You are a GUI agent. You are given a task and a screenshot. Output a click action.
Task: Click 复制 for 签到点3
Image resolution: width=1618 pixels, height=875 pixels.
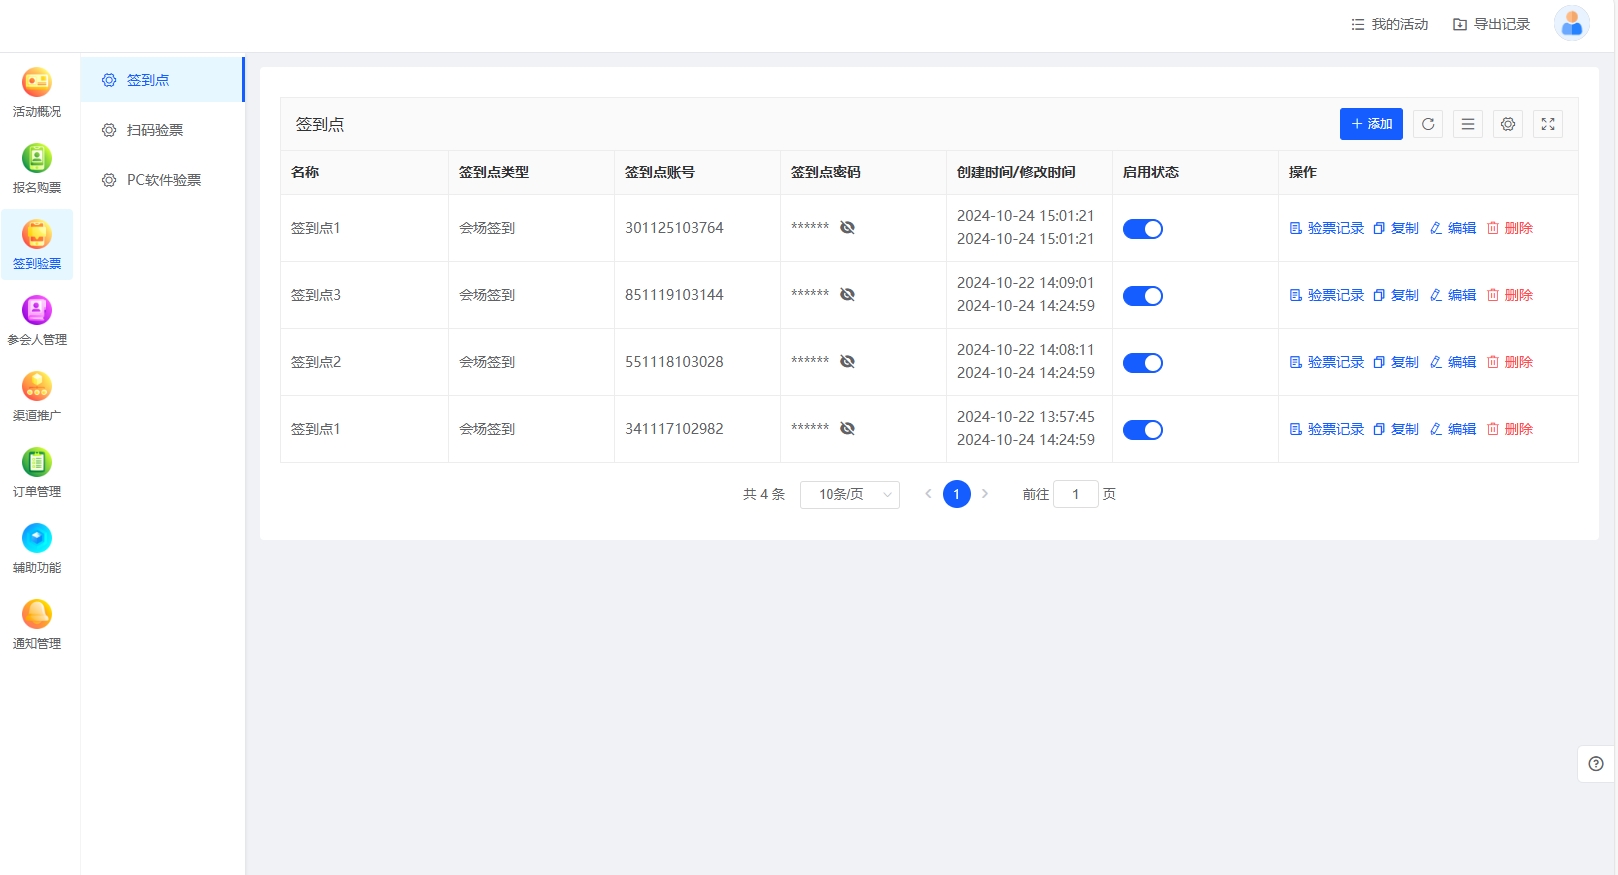click(x=1396, y=295)
